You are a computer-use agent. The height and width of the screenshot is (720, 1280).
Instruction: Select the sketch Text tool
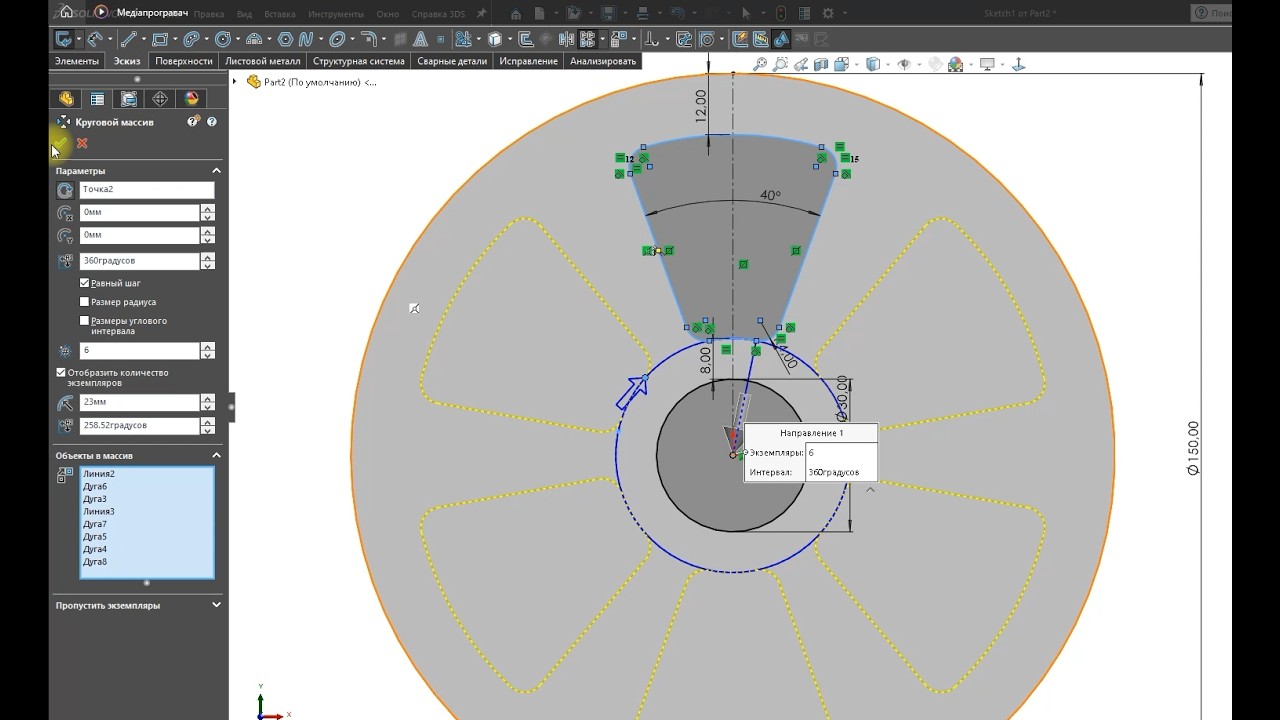(420, 39)
